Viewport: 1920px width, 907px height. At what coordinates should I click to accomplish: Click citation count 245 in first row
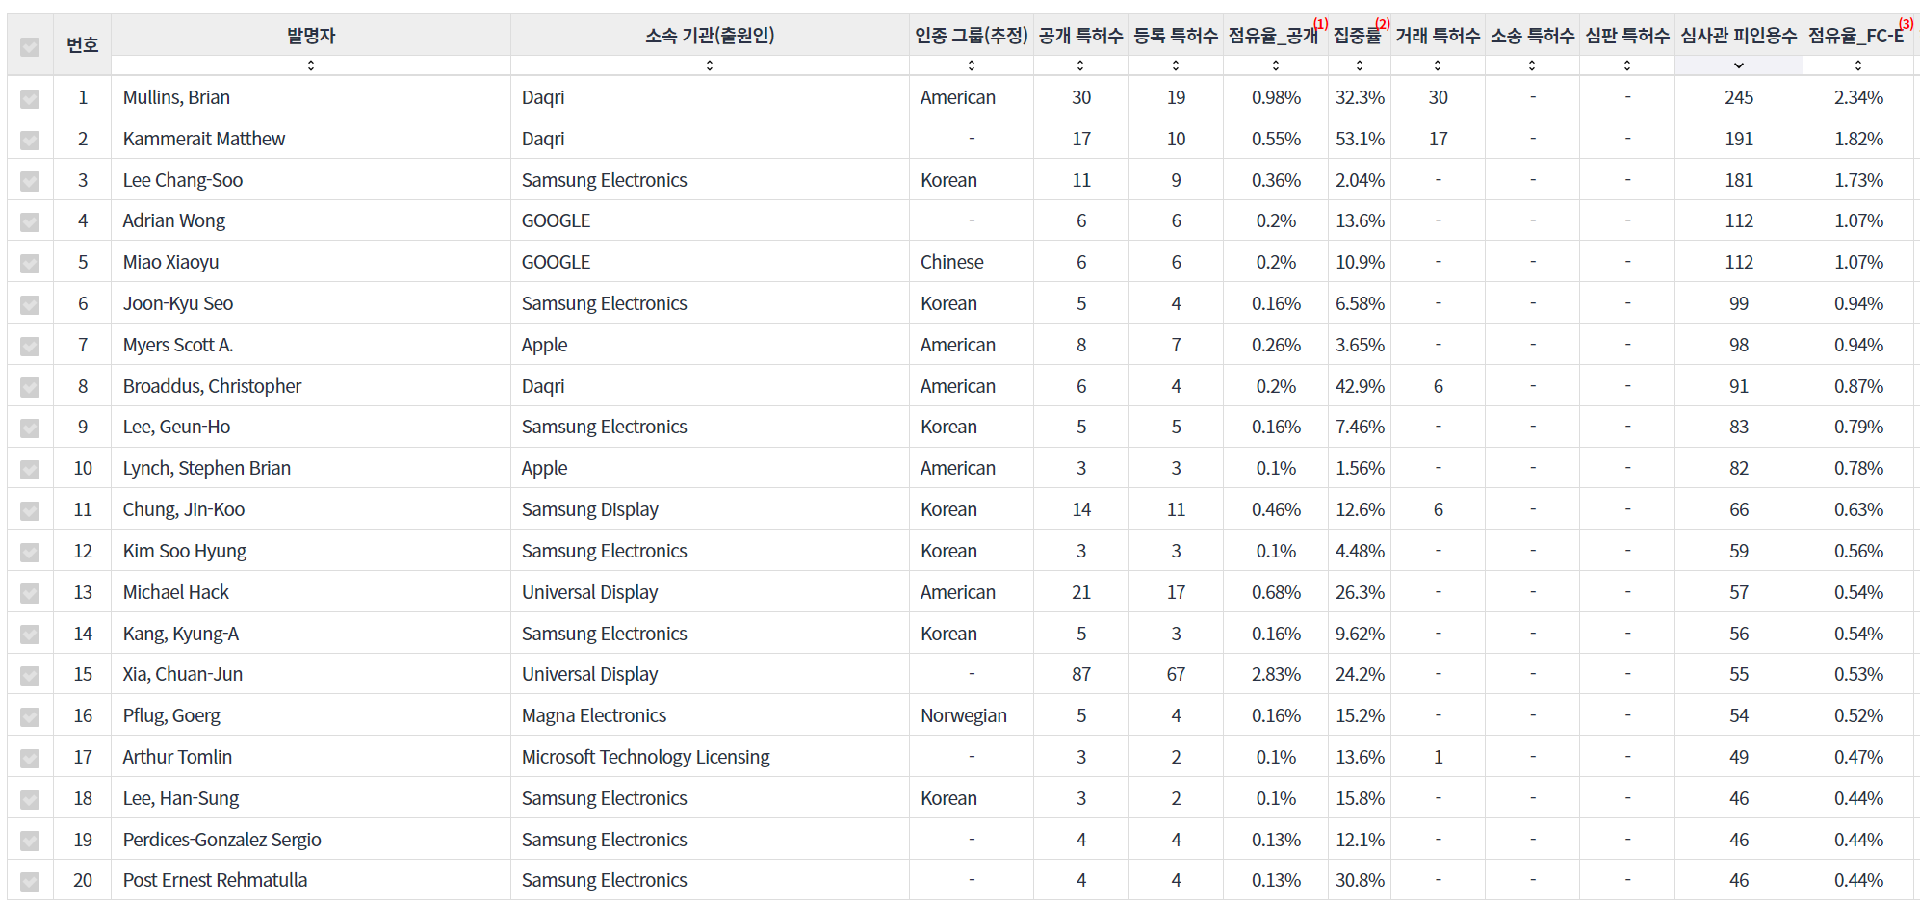[1739, 97]
